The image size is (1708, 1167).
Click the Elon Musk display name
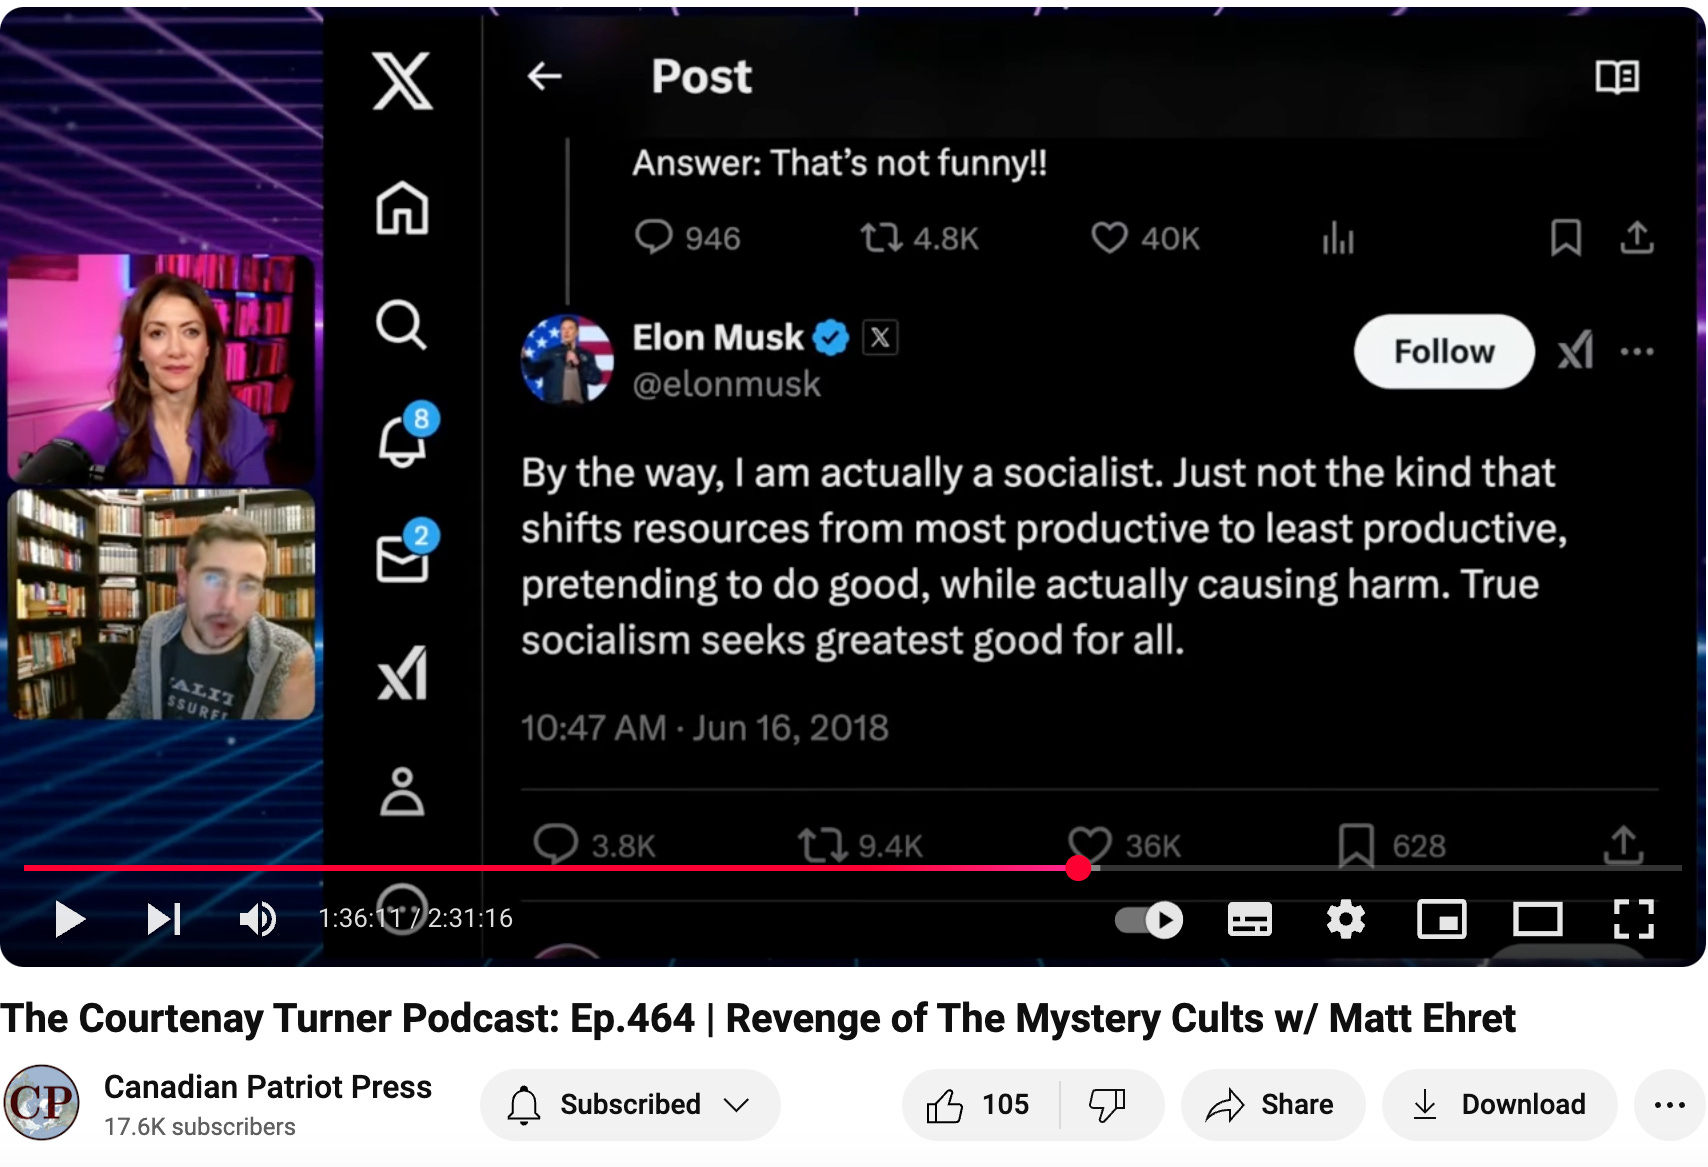click(x=718, y=338)
